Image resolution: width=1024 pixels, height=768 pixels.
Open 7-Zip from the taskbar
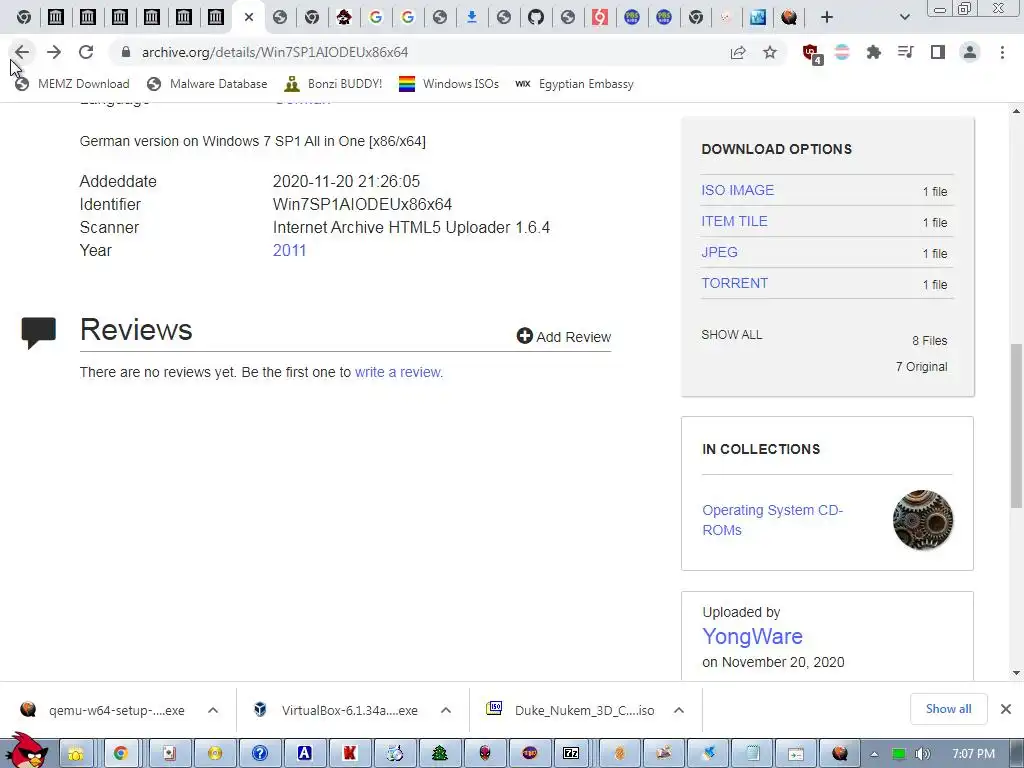pos(571,753)
